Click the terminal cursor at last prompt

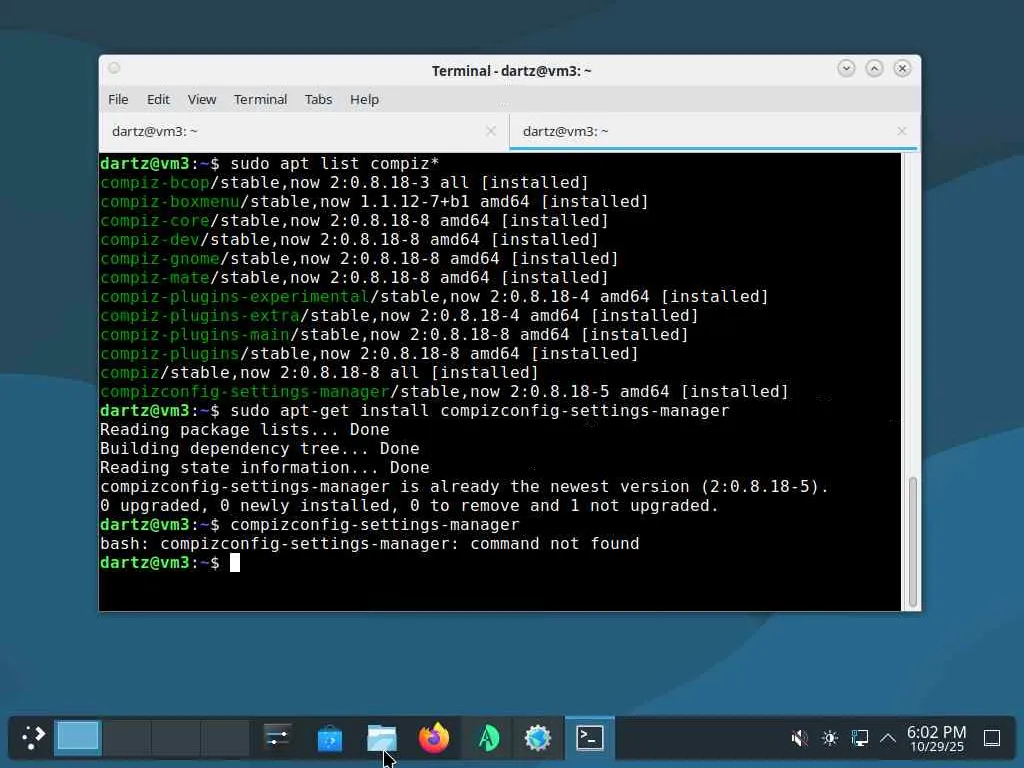(x=235, y=562)
